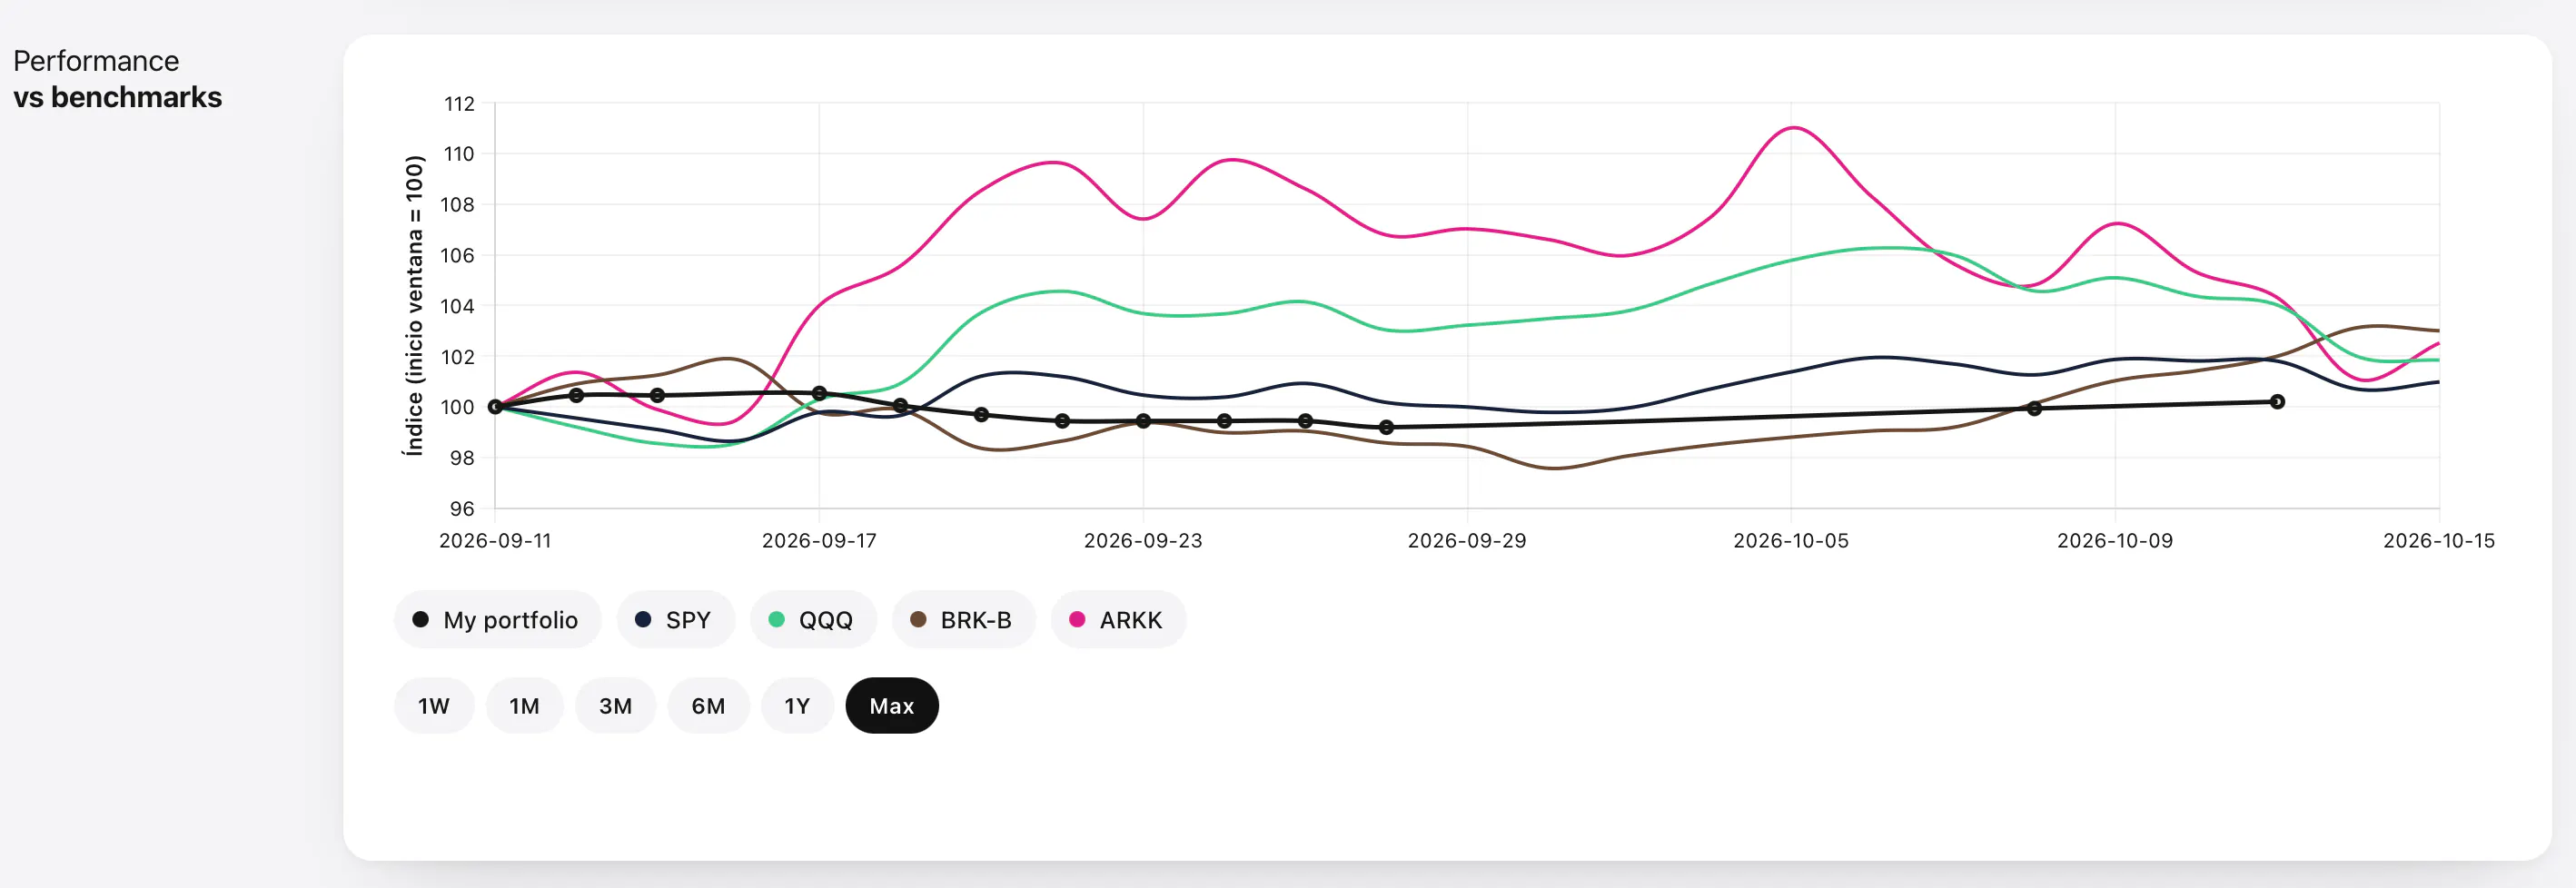
Task: Switch to the 6M range
Action: point(708,706)
